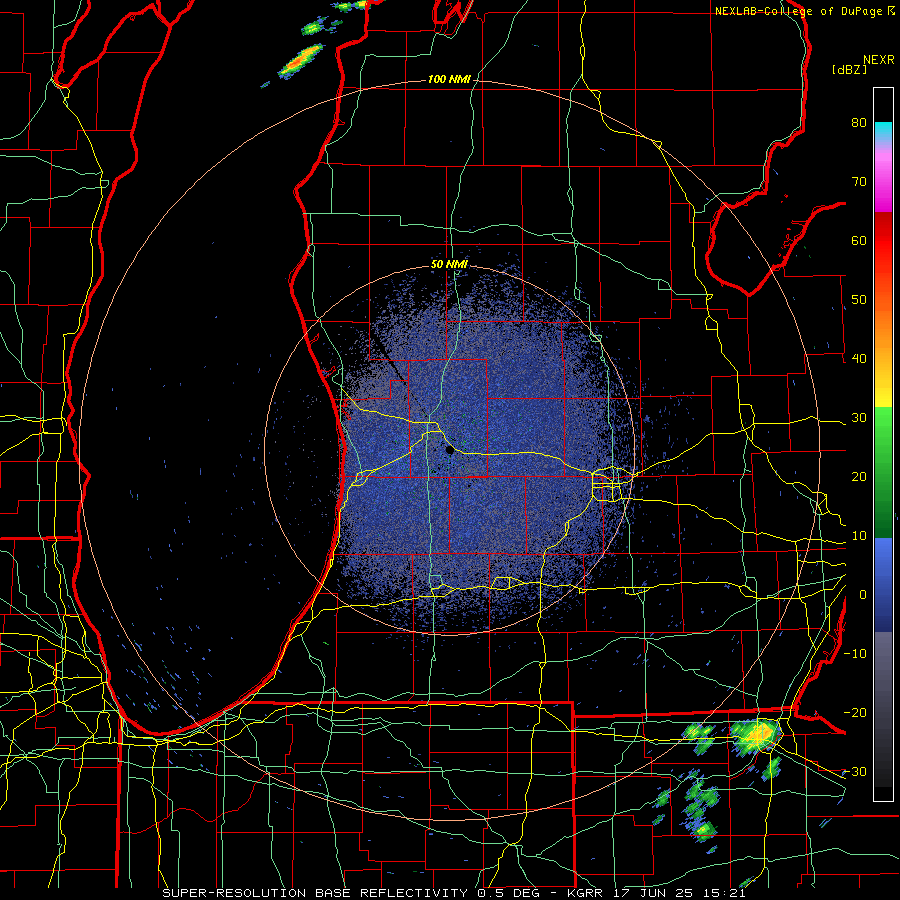Click the 60 value on dBZ scale
This screenshot has width=900, height=900.
pyautogui.click(x=859, y=240)
